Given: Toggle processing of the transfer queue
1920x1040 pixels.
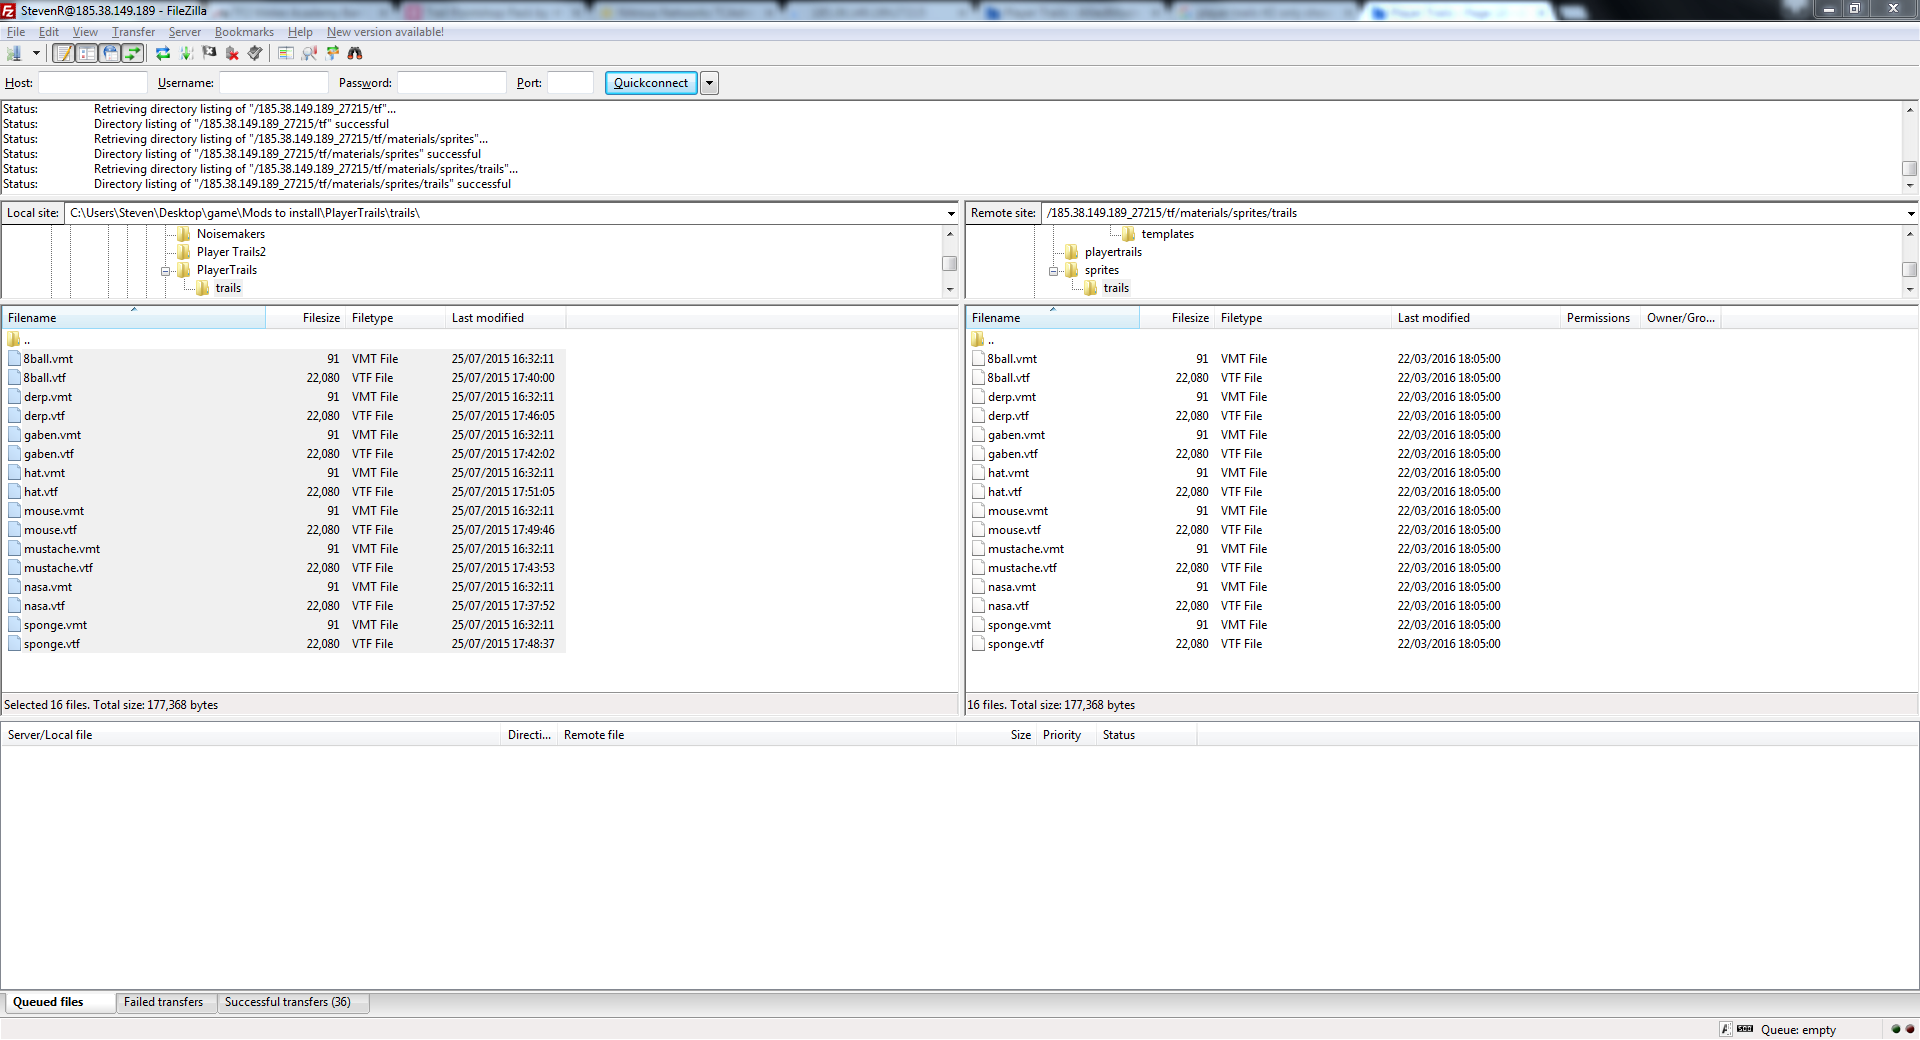Looking at the screenshot, I should click(186, 53).
